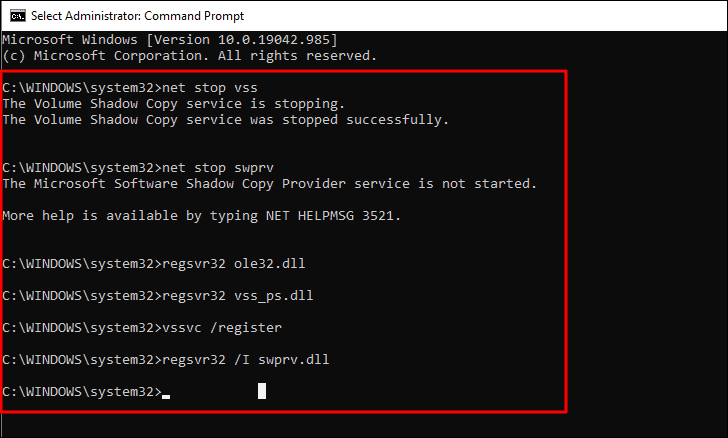Viewport: 728px width, 438px height.
Task: Click the "net stop vss" command text
Action: click(209, 87)
